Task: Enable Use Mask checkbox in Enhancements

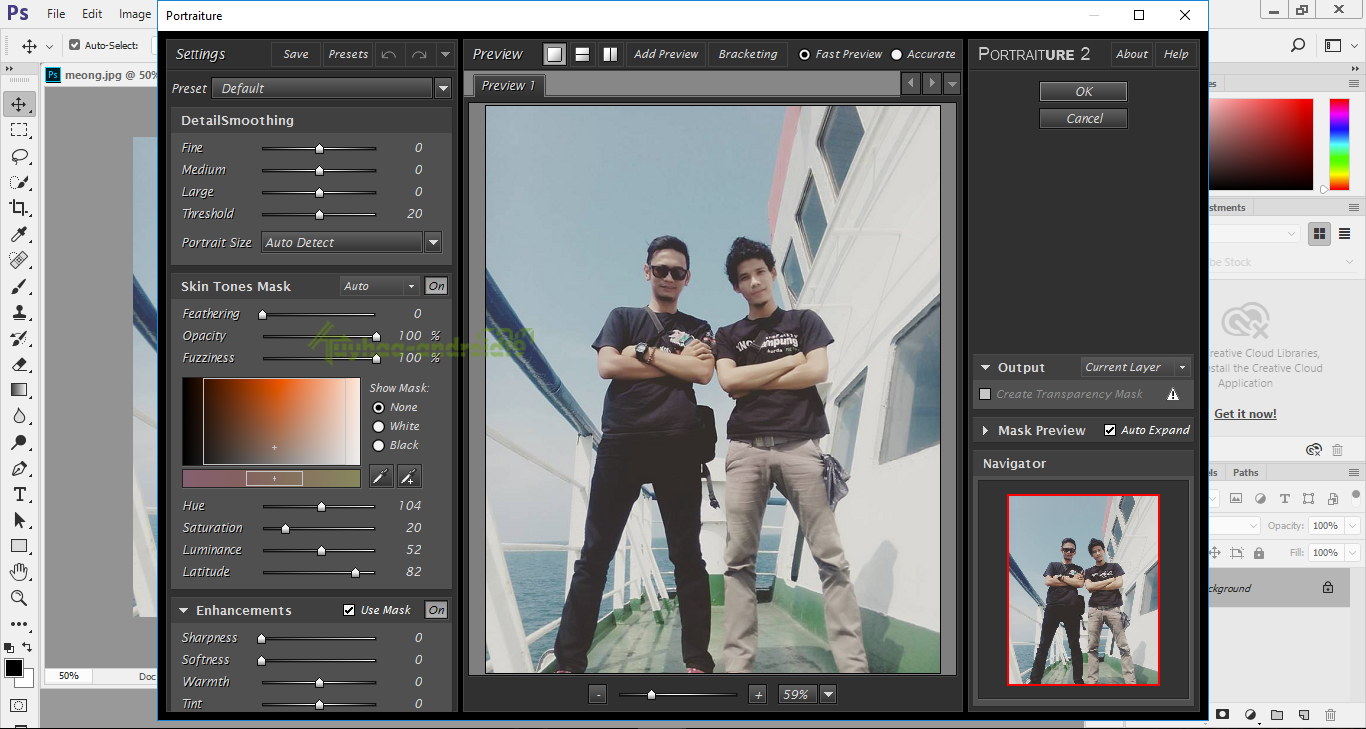Action: point(349,610)
